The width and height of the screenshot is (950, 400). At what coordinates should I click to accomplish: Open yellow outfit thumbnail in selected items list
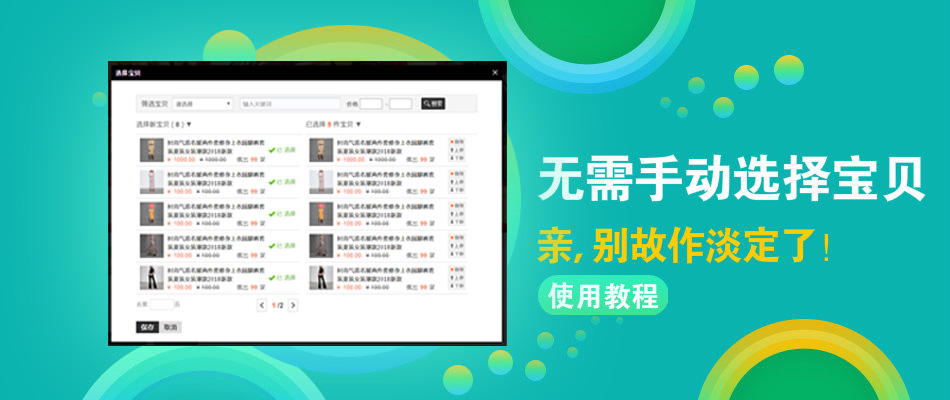[x=321, y=150]
